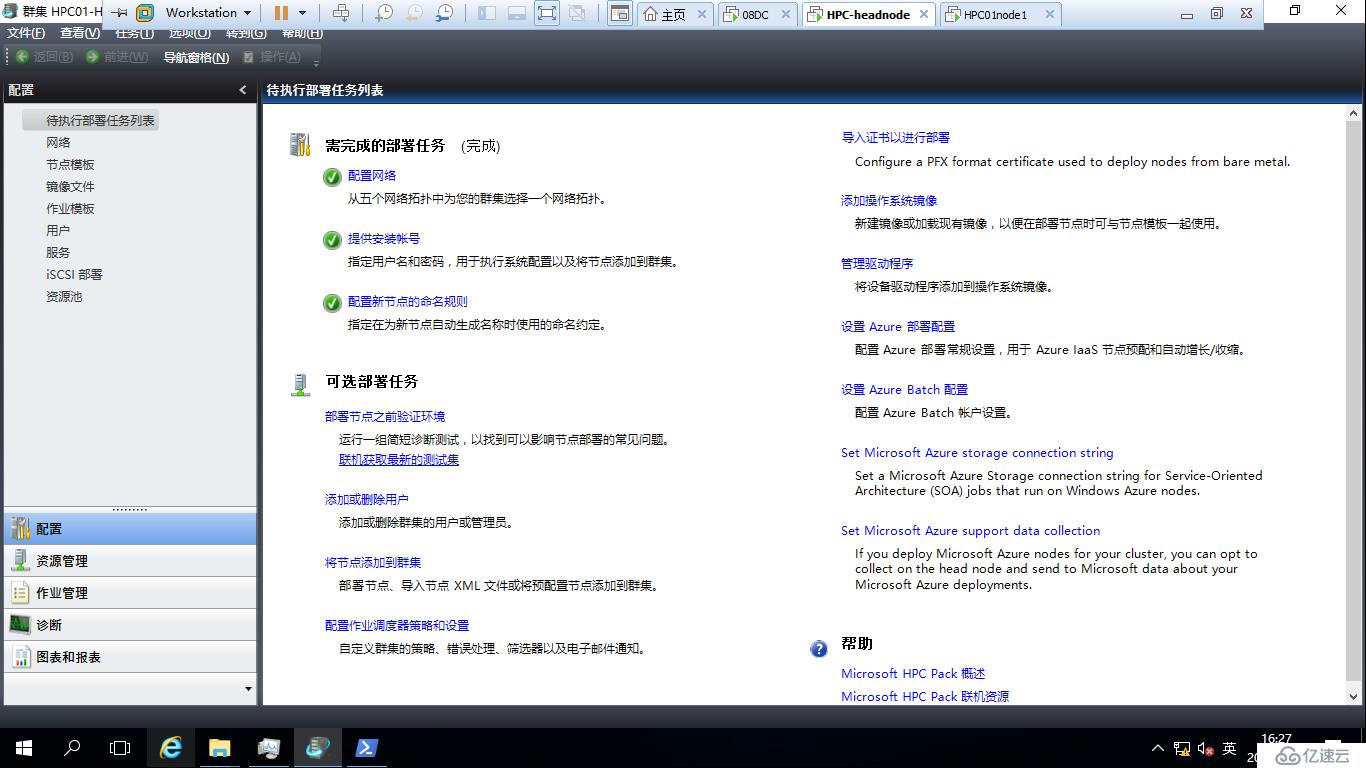Click the 添加或删除用户 link

pyautogui.click(x=366, y=499)
